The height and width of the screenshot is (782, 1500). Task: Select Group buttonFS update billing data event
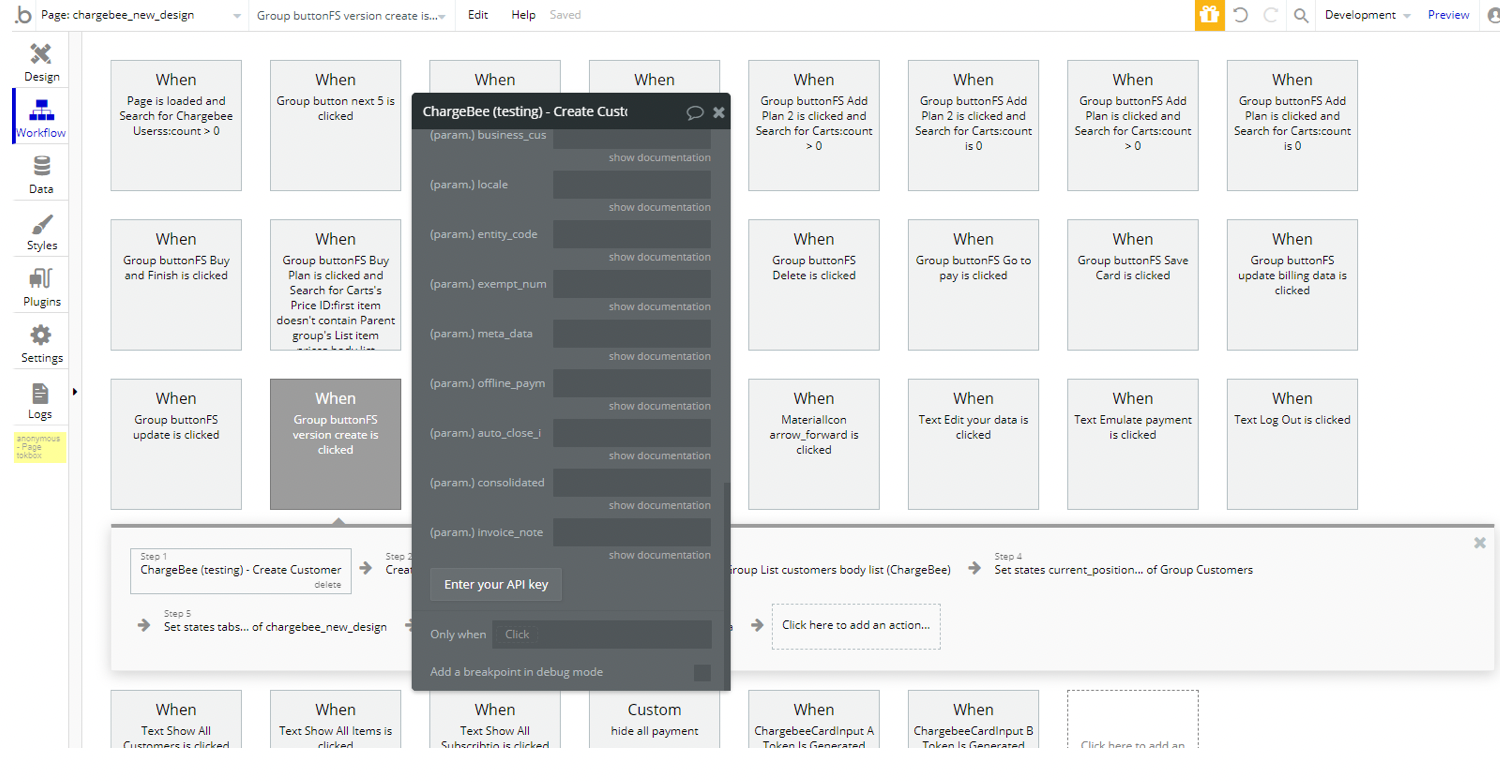1292,285
